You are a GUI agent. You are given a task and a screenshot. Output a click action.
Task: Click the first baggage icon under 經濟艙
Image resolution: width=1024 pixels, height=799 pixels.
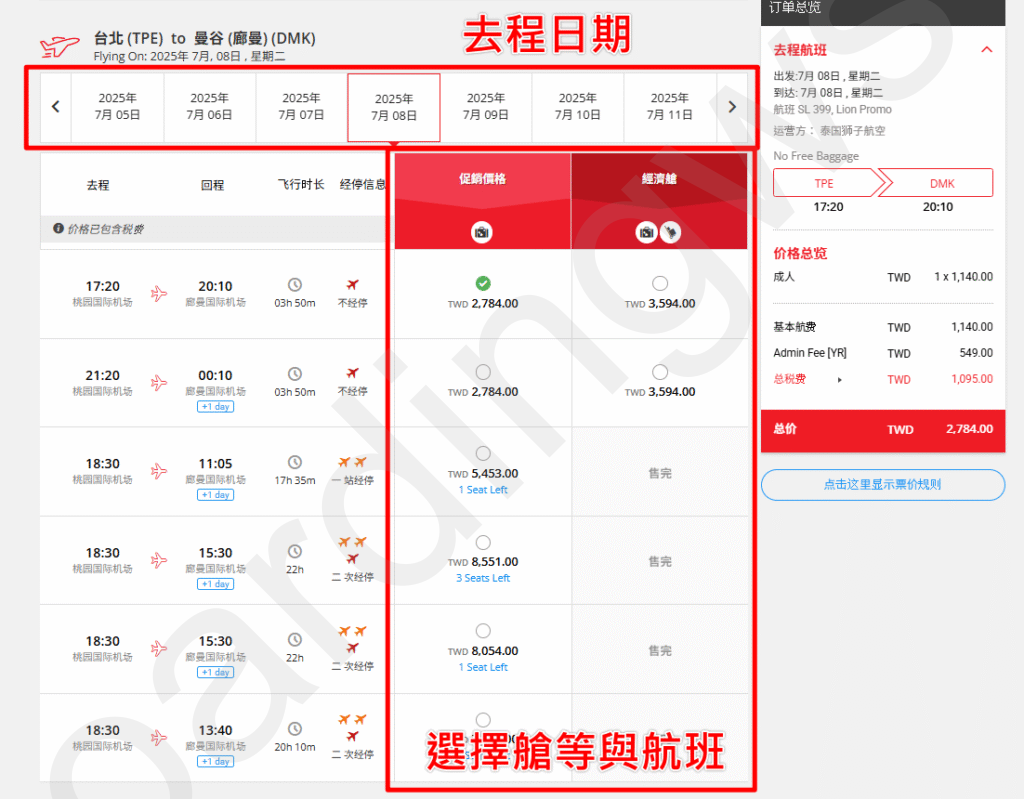coord(647,232)
